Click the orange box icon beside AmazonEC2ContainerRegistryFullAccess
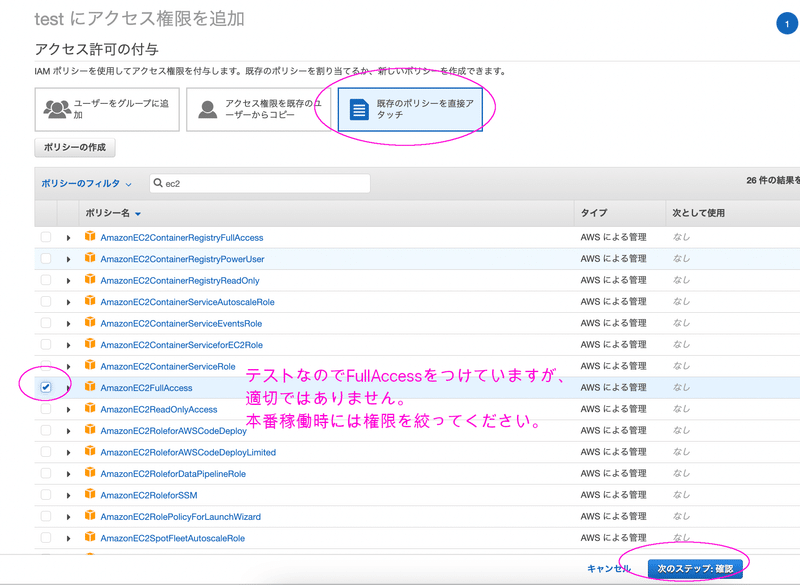The image size is (800, 585). pos(90,236)
